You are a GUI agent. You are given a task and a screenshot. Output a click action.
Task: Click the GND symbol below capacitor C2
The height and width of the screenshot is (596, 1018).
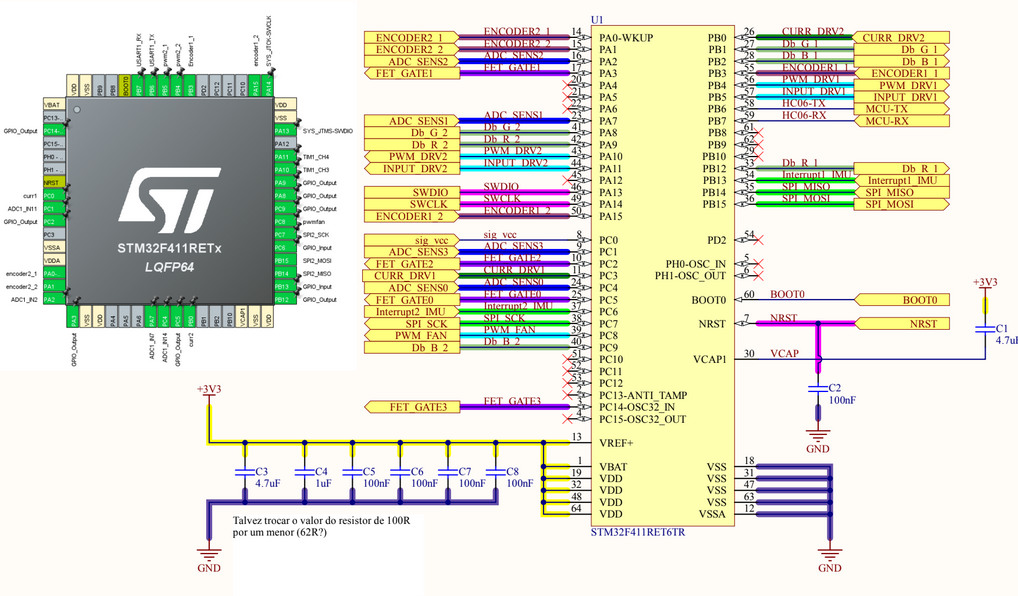point(819,438)
